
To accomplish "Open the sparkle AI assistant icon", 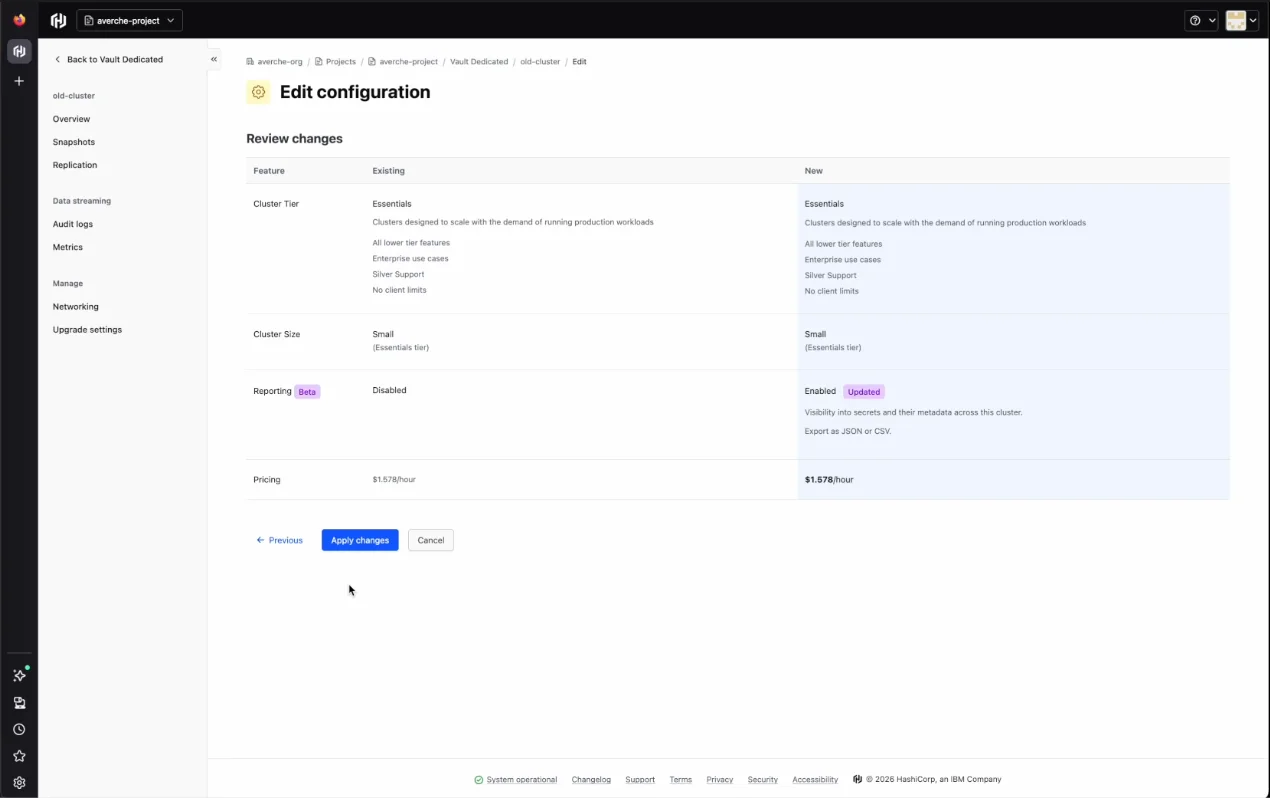I will [x=19, y=676].
